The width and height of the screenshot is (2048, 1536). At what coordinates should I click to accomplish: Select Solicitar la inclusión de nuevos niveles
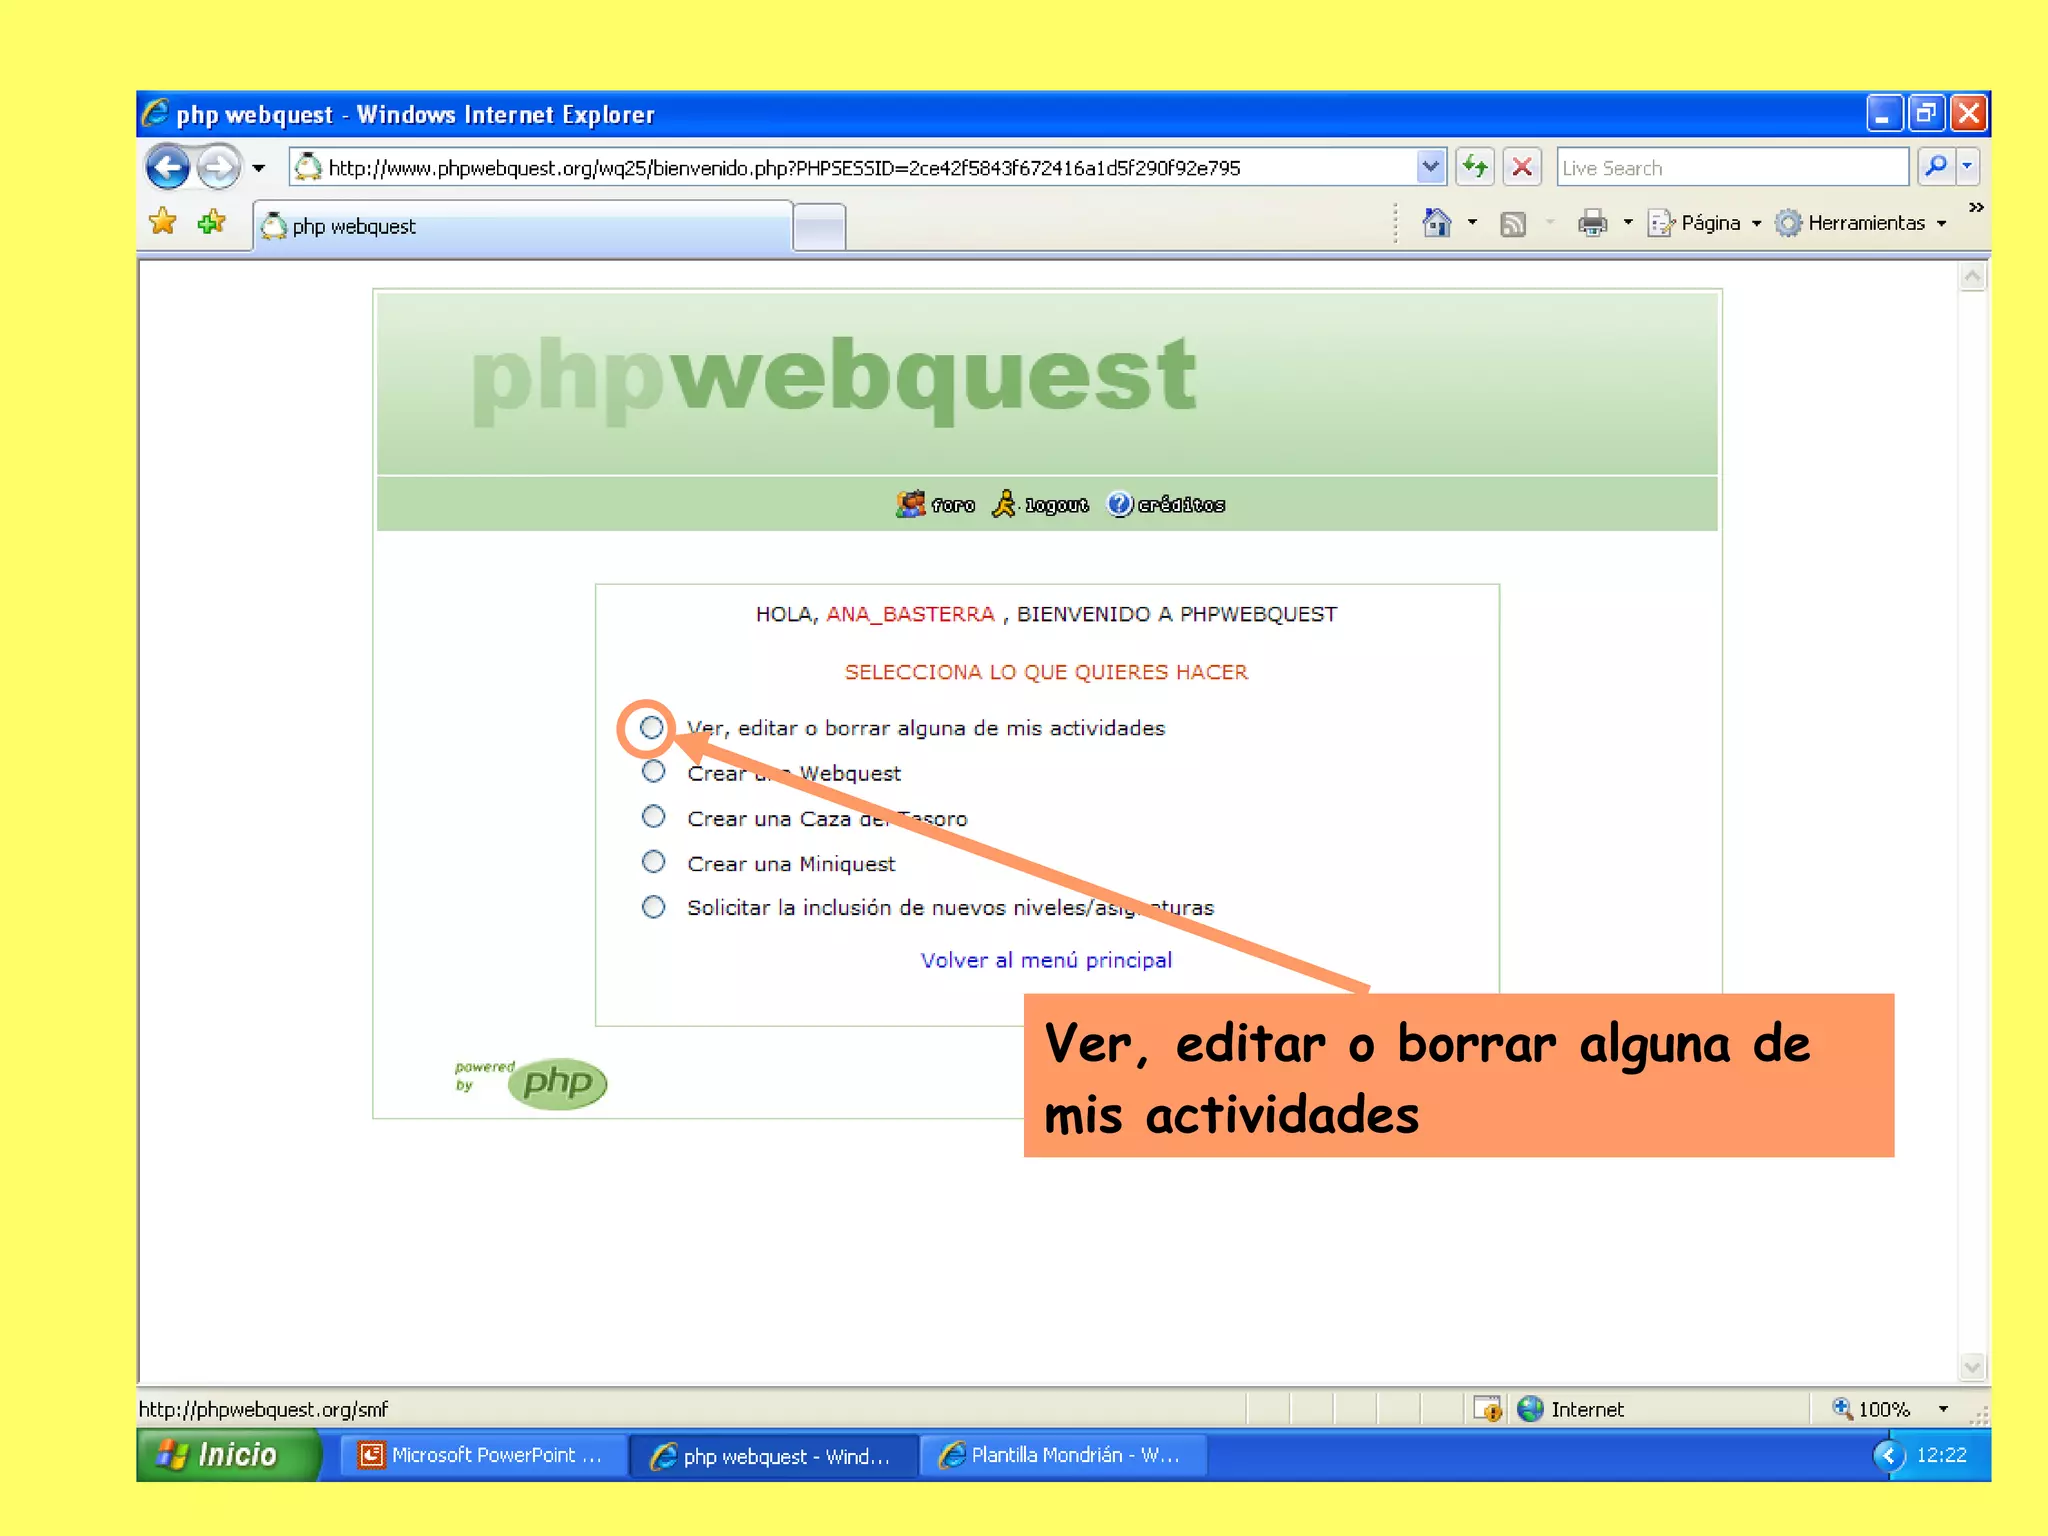[x=653, y=906]
